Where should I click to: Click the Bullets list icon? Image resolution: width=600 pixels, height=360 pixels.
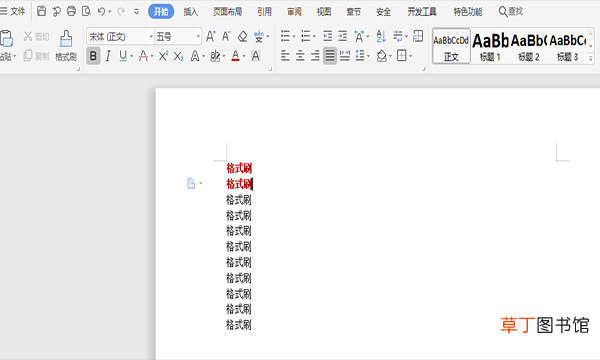click(285, 36)
